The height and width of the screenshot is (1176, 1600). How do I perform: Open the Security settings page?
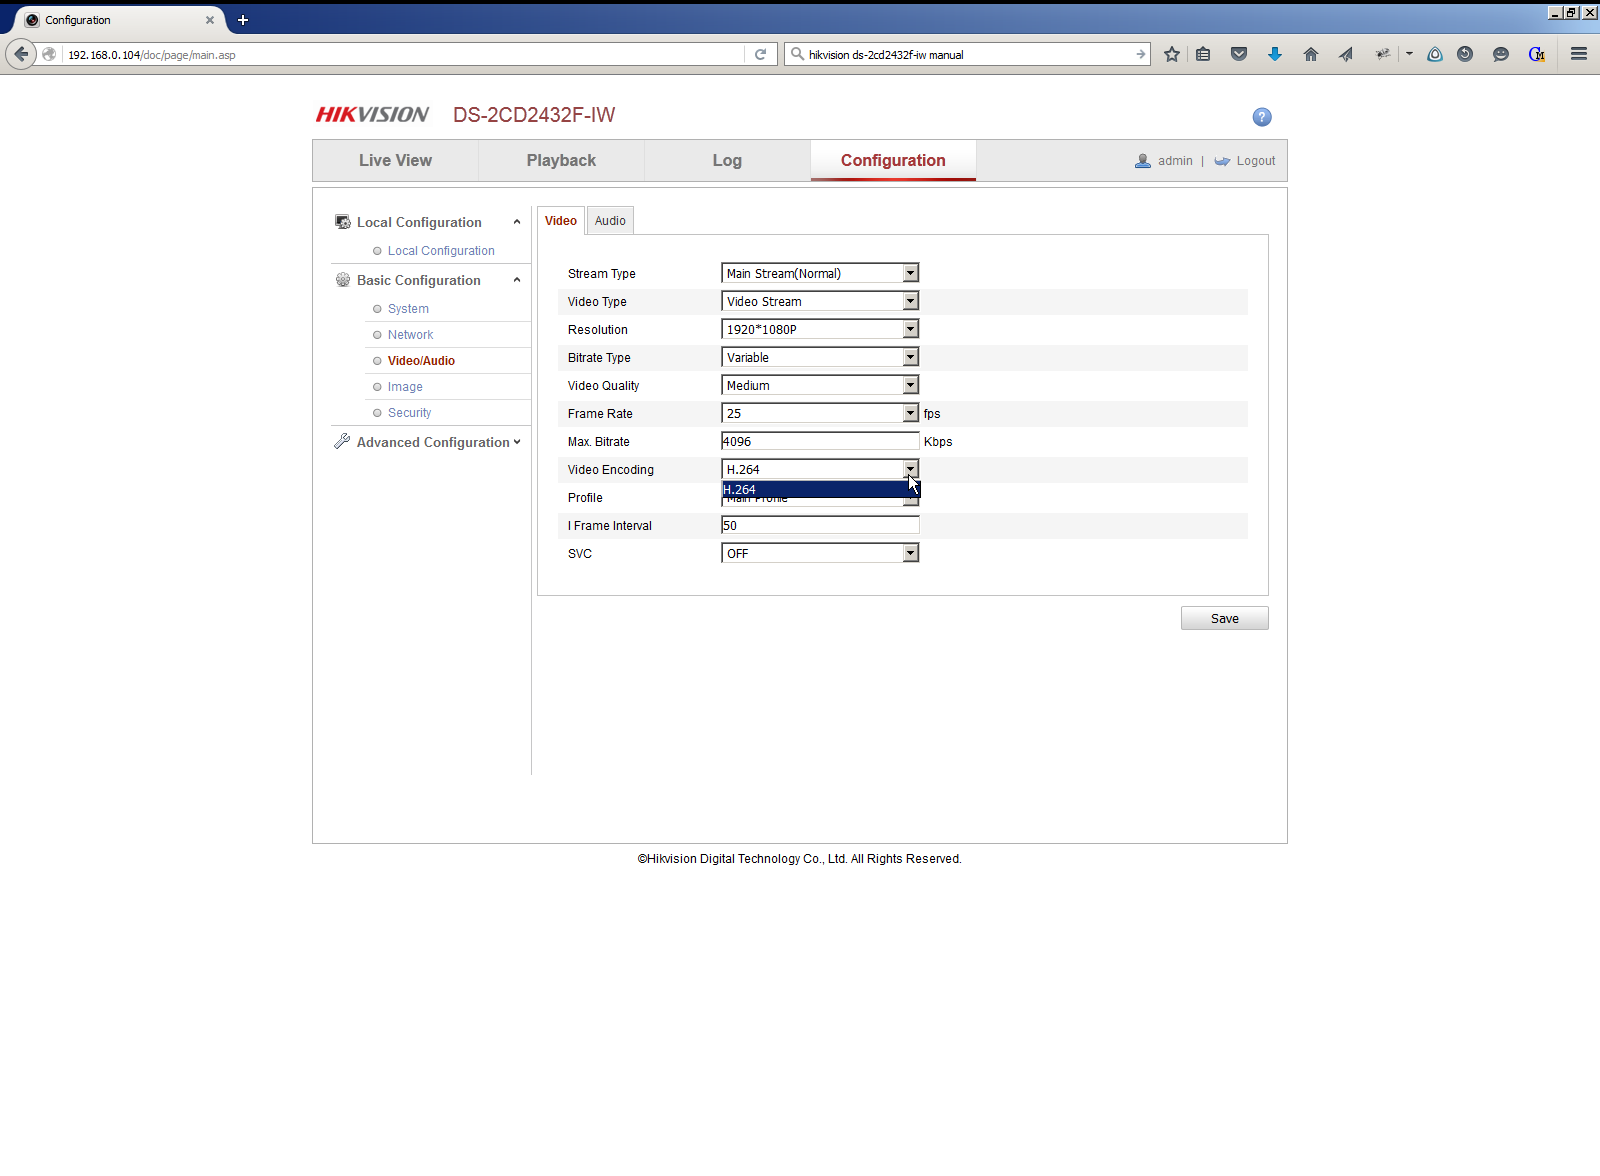point(410,413)
